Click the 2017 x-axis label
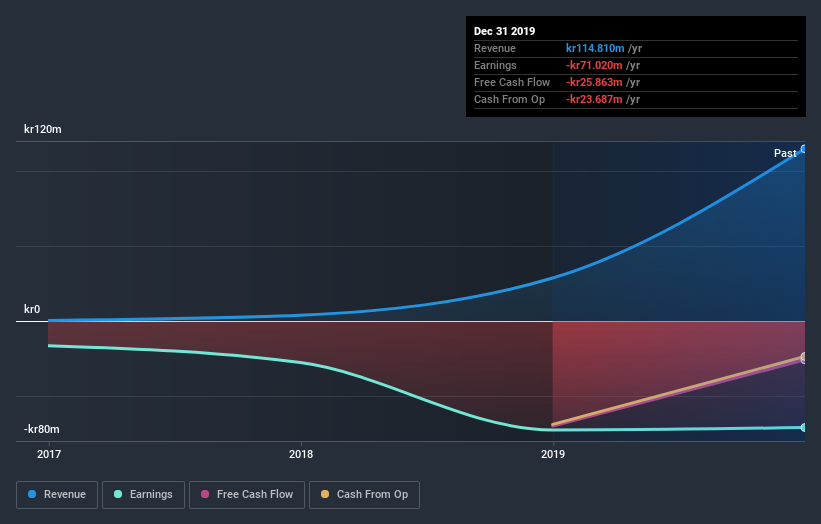This screenshot has height=524, width=821. click(x=49, y=454)
